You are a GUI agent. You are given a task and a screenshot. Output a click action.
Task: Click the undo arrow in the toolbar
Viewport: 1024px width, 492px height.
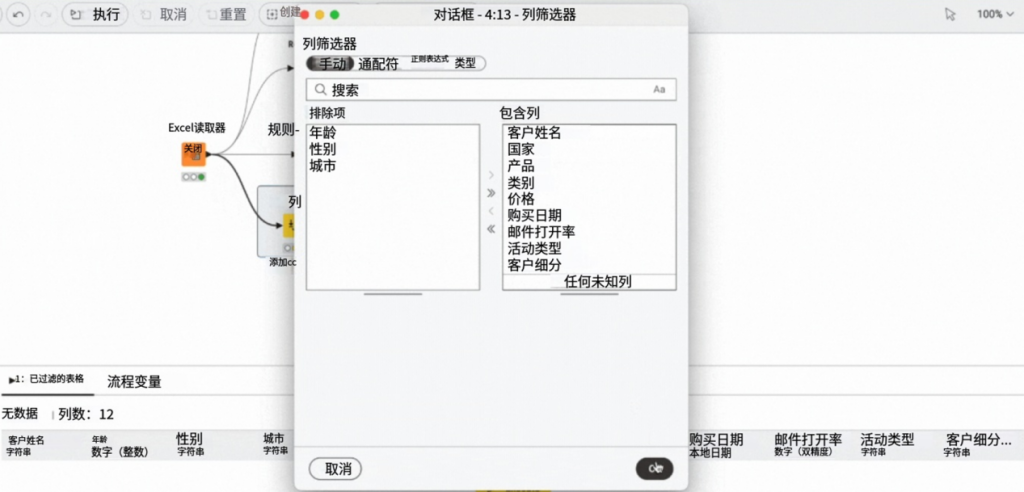coord(19,15)
